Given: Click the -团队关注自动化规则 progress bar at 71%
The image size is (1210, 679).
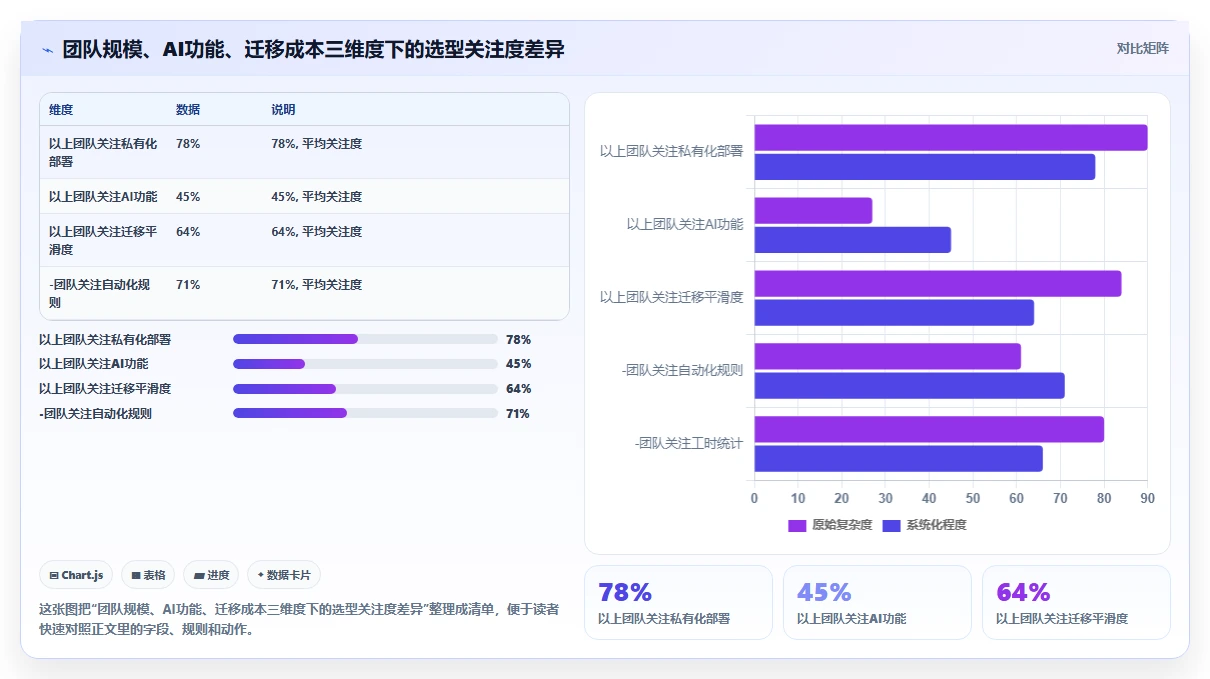Looking at the screenshot, I should pyautogui.click(x=365, y=413).
